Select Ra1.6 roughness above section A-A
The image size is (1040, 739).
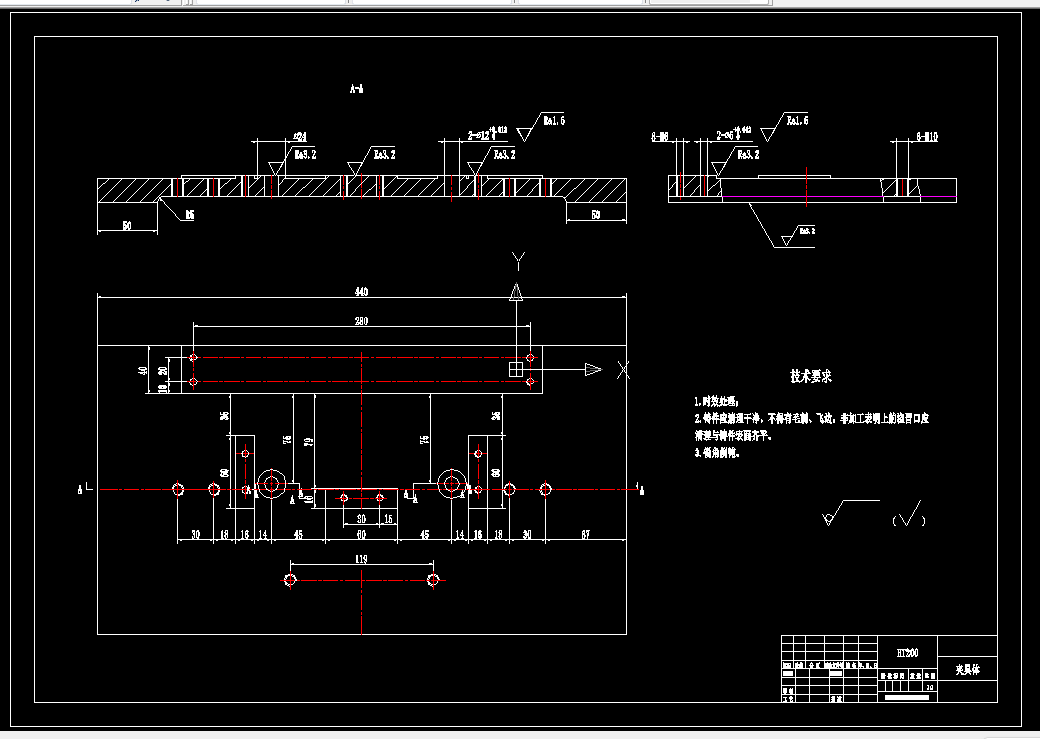[541, 126]
